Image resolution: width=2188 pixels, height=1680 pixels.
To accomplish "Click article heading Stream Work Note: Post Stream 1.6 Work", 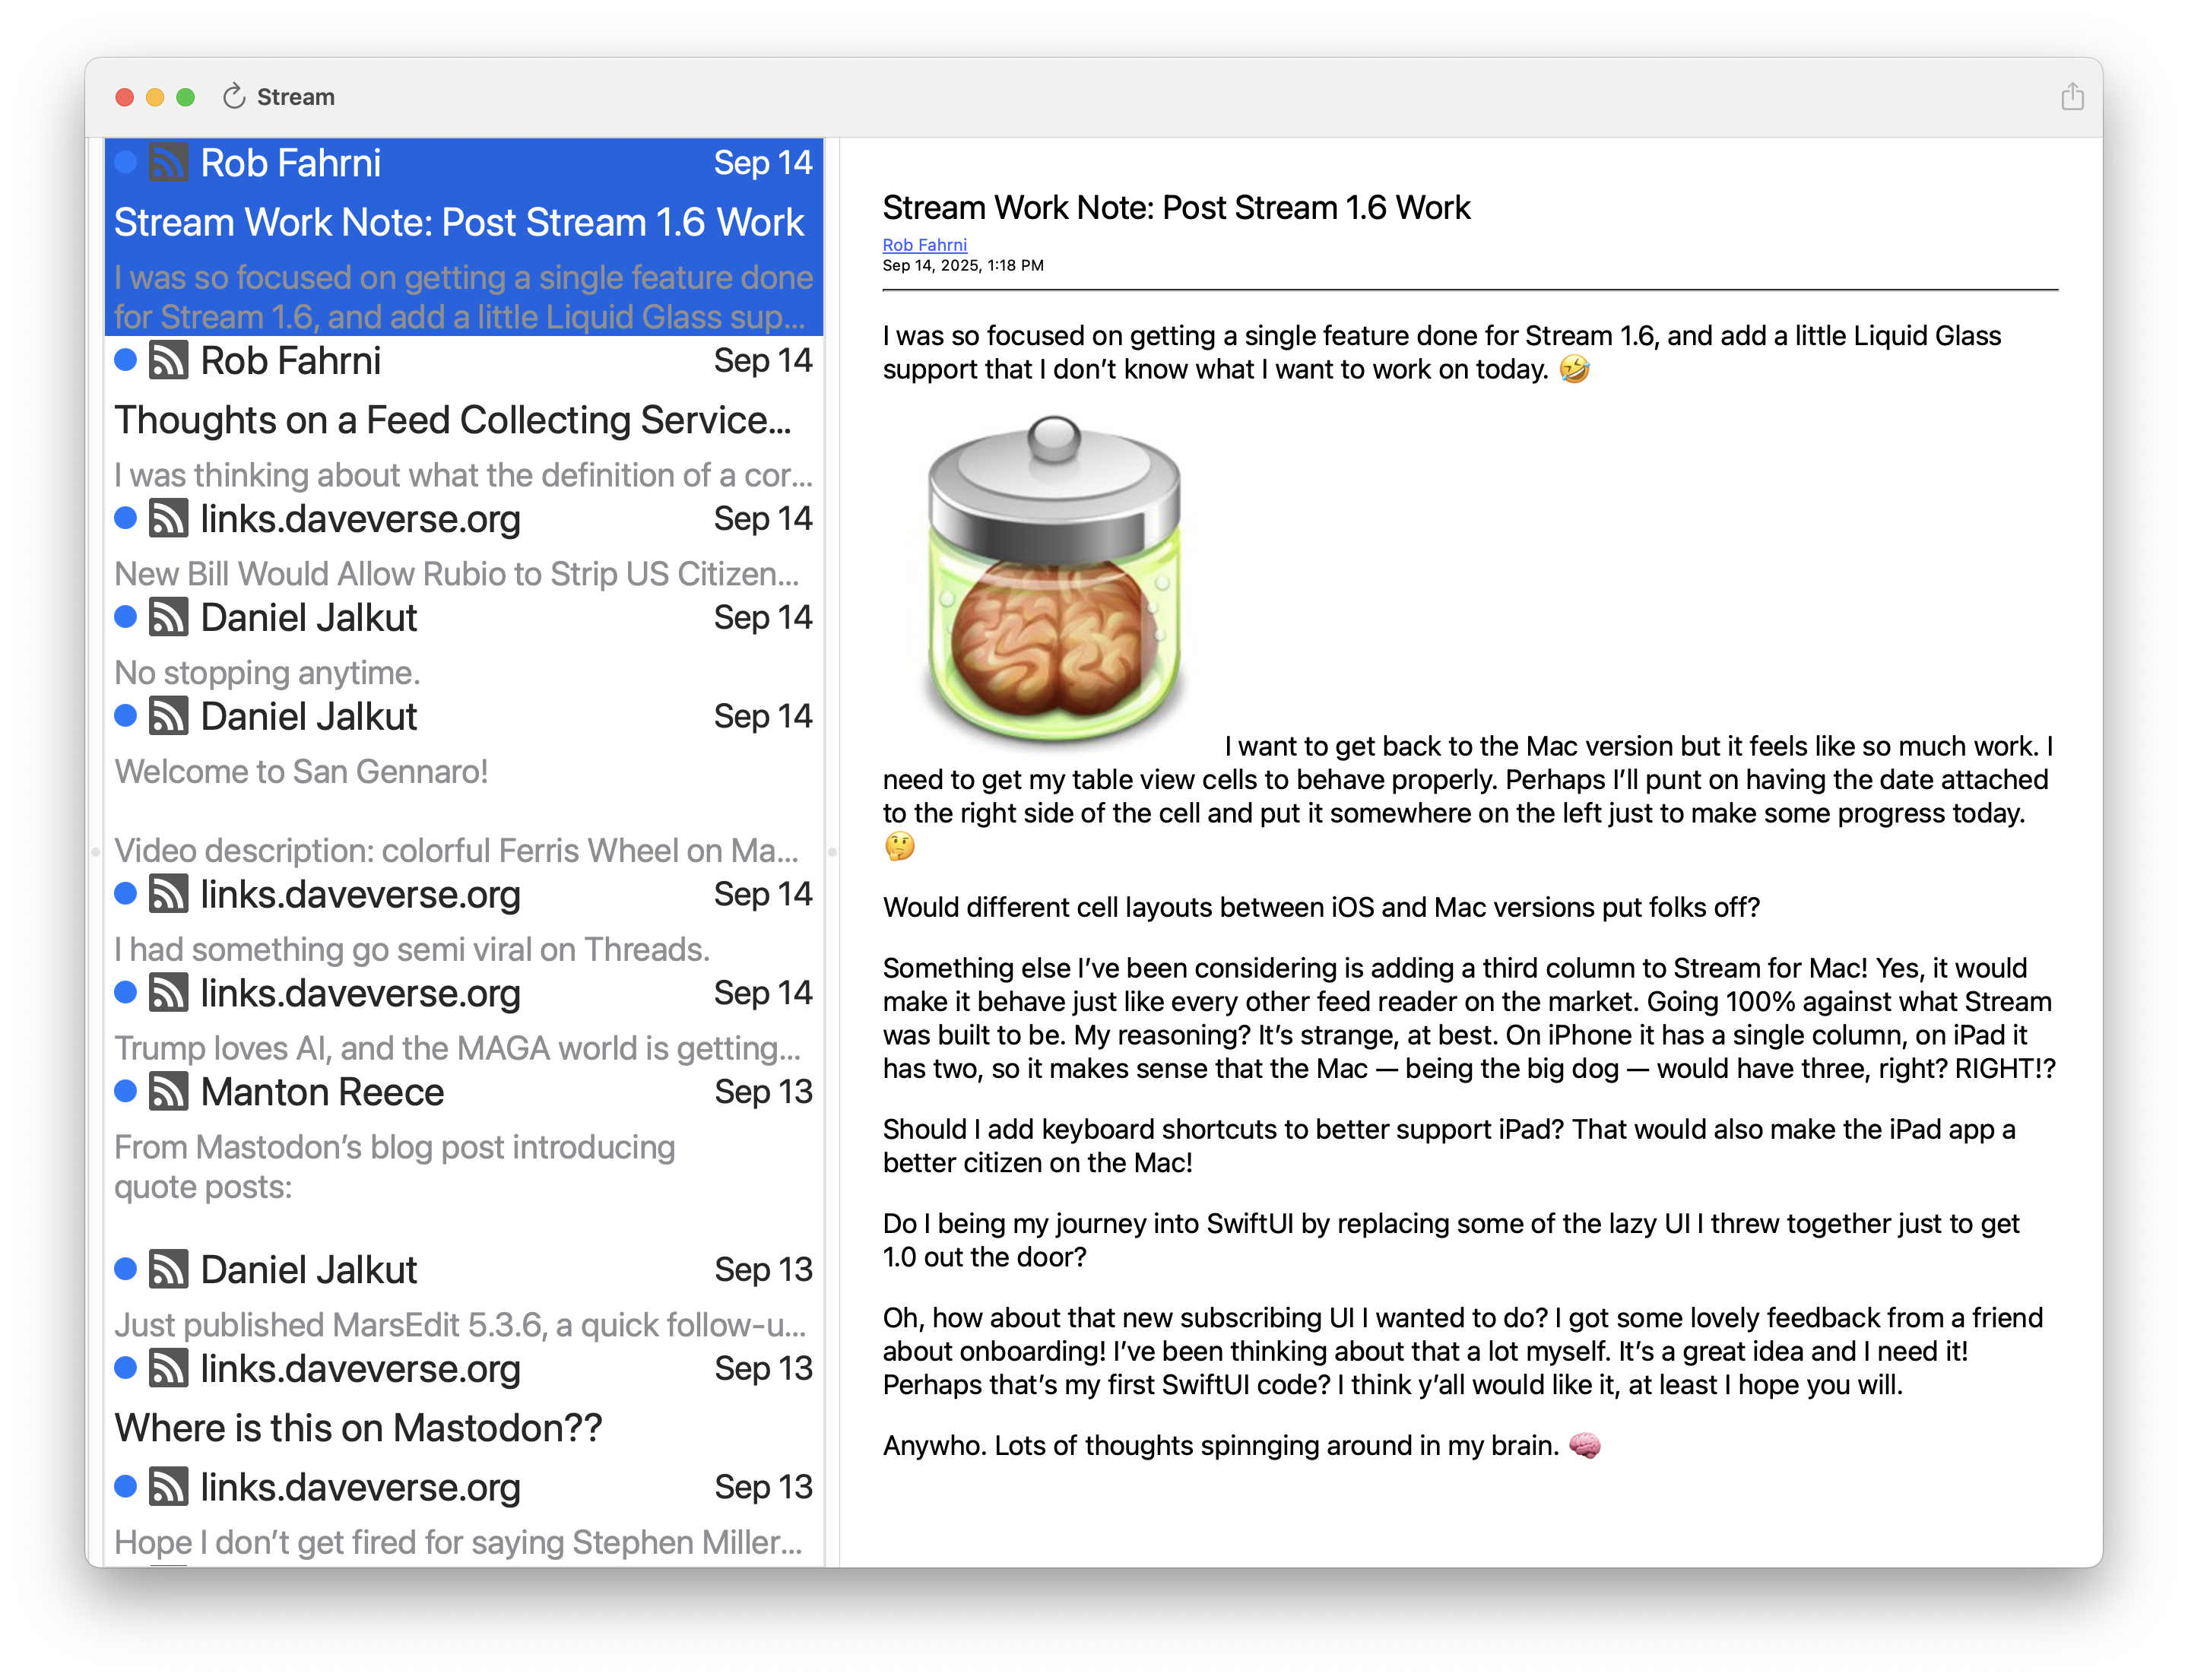I will 1176,207.
